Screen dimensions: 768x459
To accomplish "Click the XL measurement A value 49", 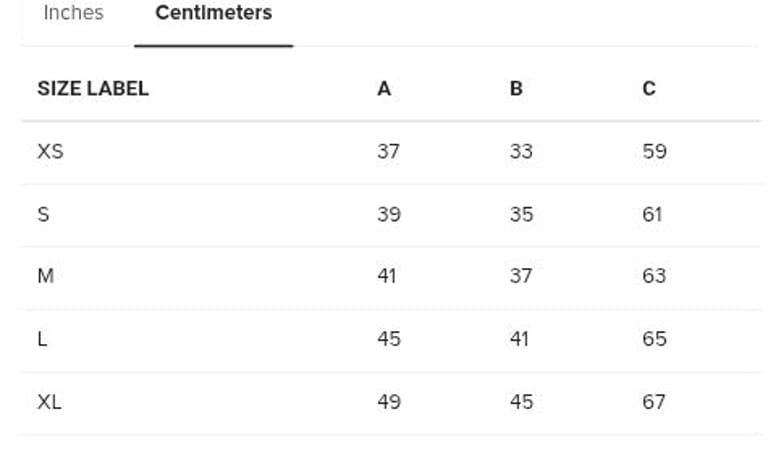I will pos(388,402).
